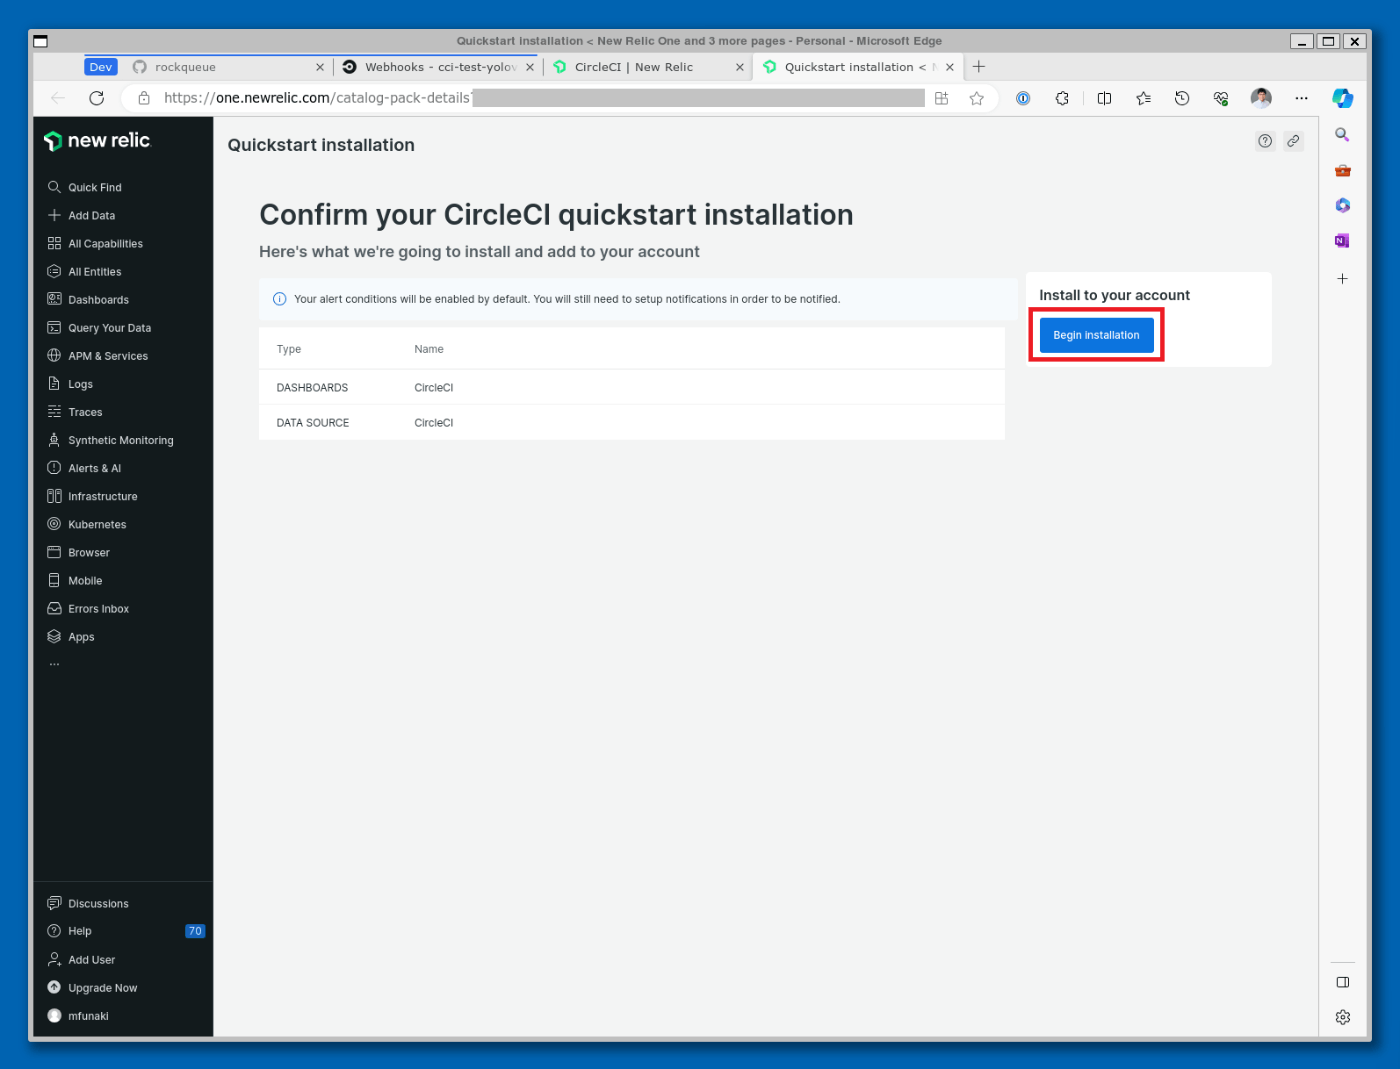The image size is (1400, 1069).
Task: Open Apps in sidebar
Action: point(81,635)
